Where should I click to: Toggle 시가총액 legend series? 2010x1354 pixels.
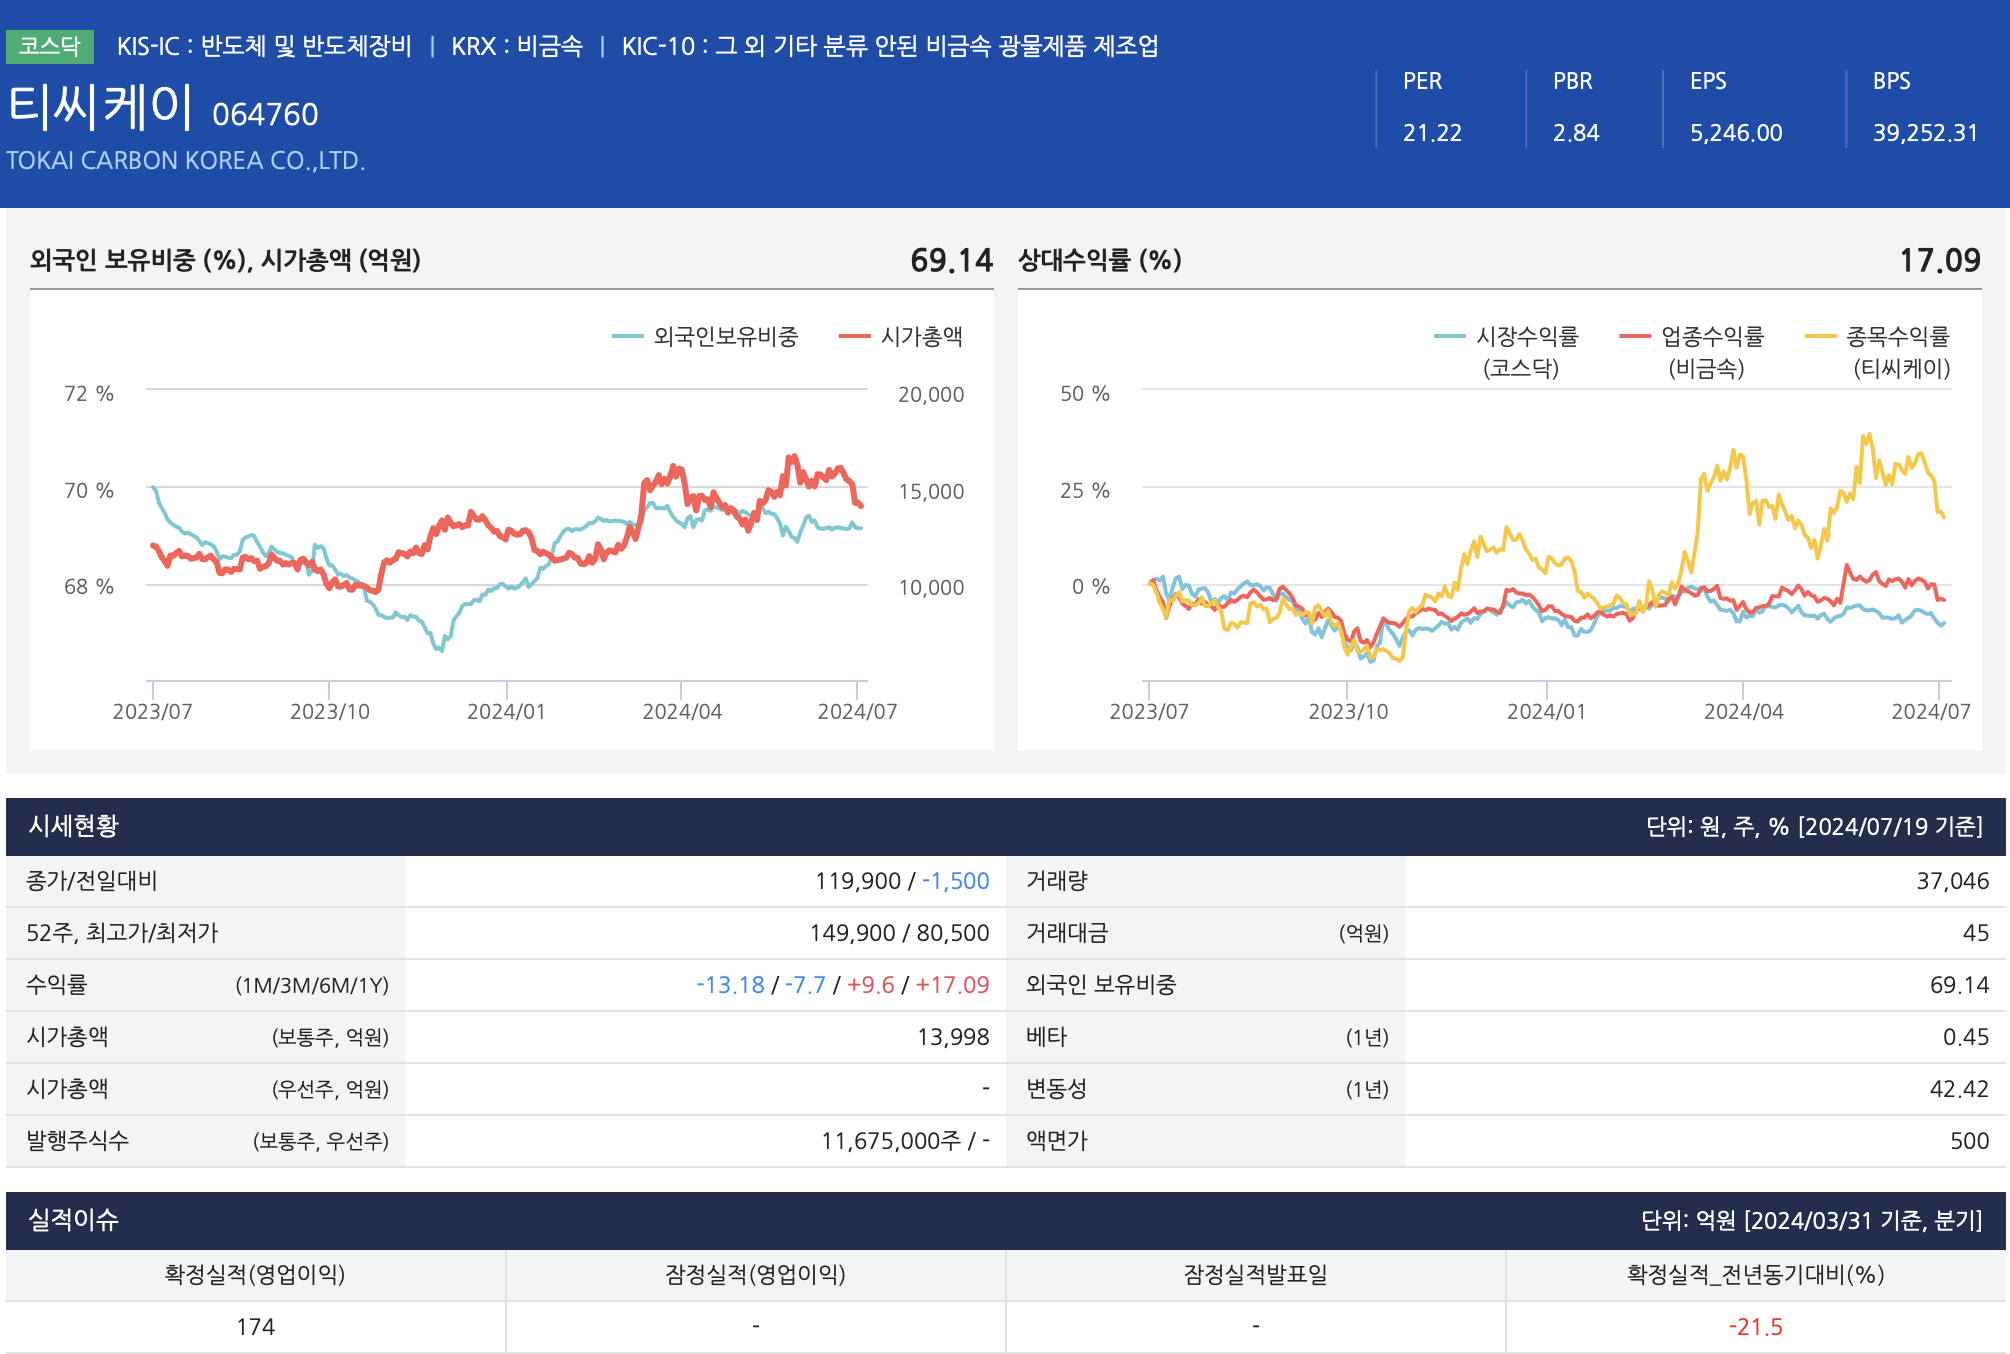click(x=920, y=337)
